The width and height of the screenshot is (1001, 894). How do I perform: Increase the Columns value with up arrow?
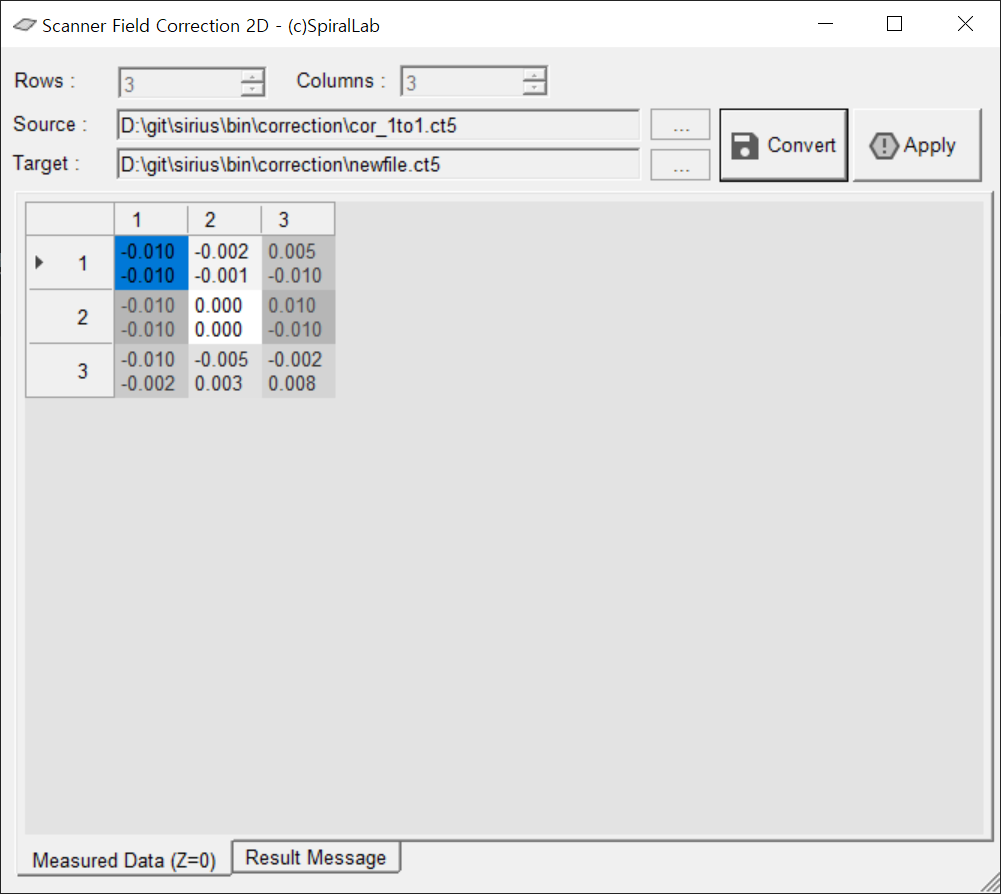coord(534,74)
